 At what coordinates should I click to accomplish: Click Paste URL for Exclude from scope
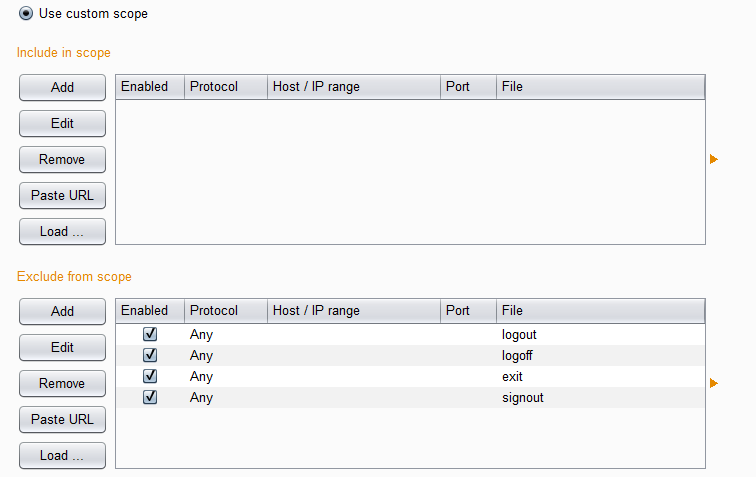(62, 420)
